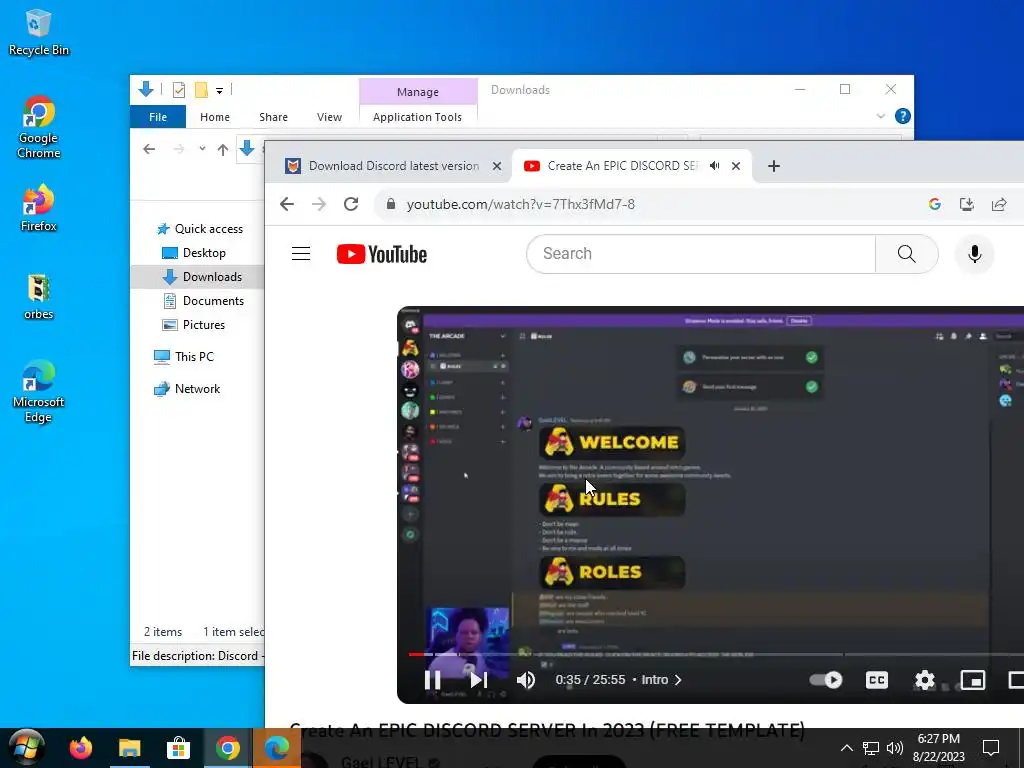This screenshot has height=768, width=1024.
Task: Open a new browser tab
Action: coord(774,166)
